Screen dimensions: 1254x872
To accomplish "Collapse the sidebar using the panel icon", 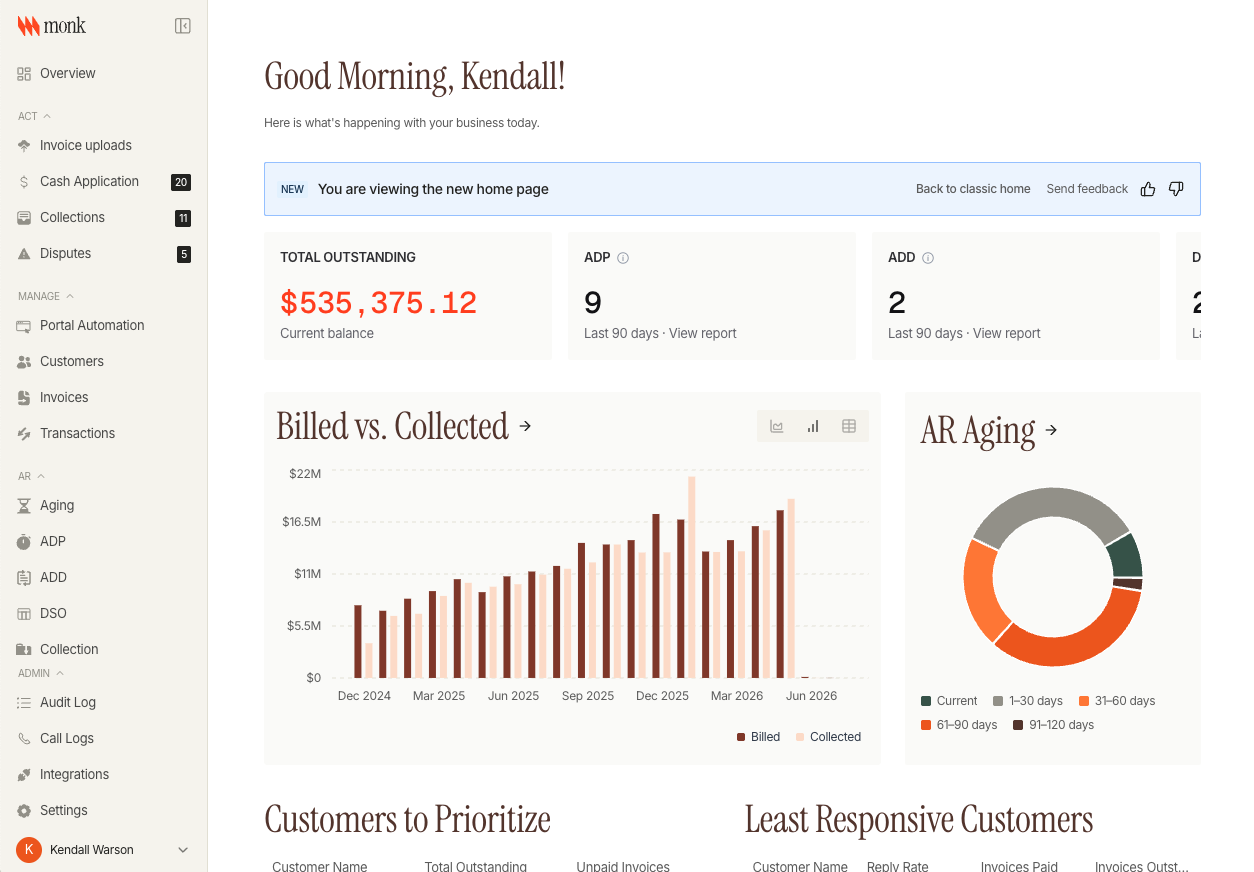I will pyautogui.click(x=183, y=26).
